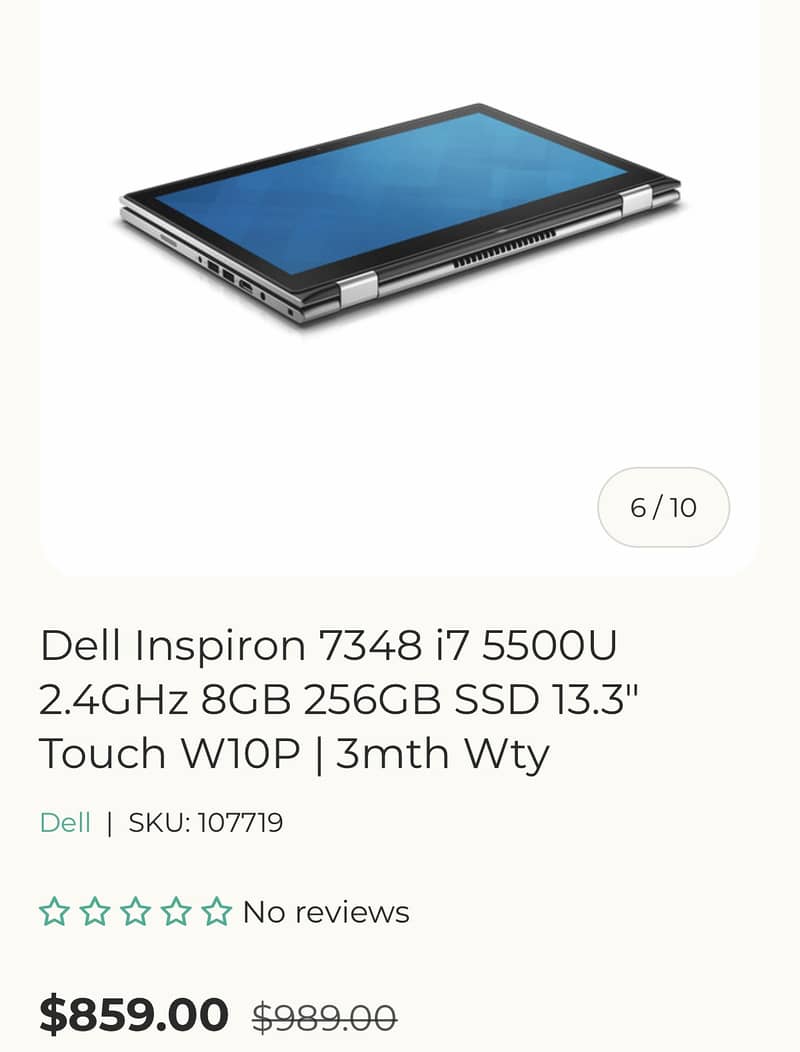The image size is (800, 1052).
Task: Open the No reviews link
Action: coord(326,912)
